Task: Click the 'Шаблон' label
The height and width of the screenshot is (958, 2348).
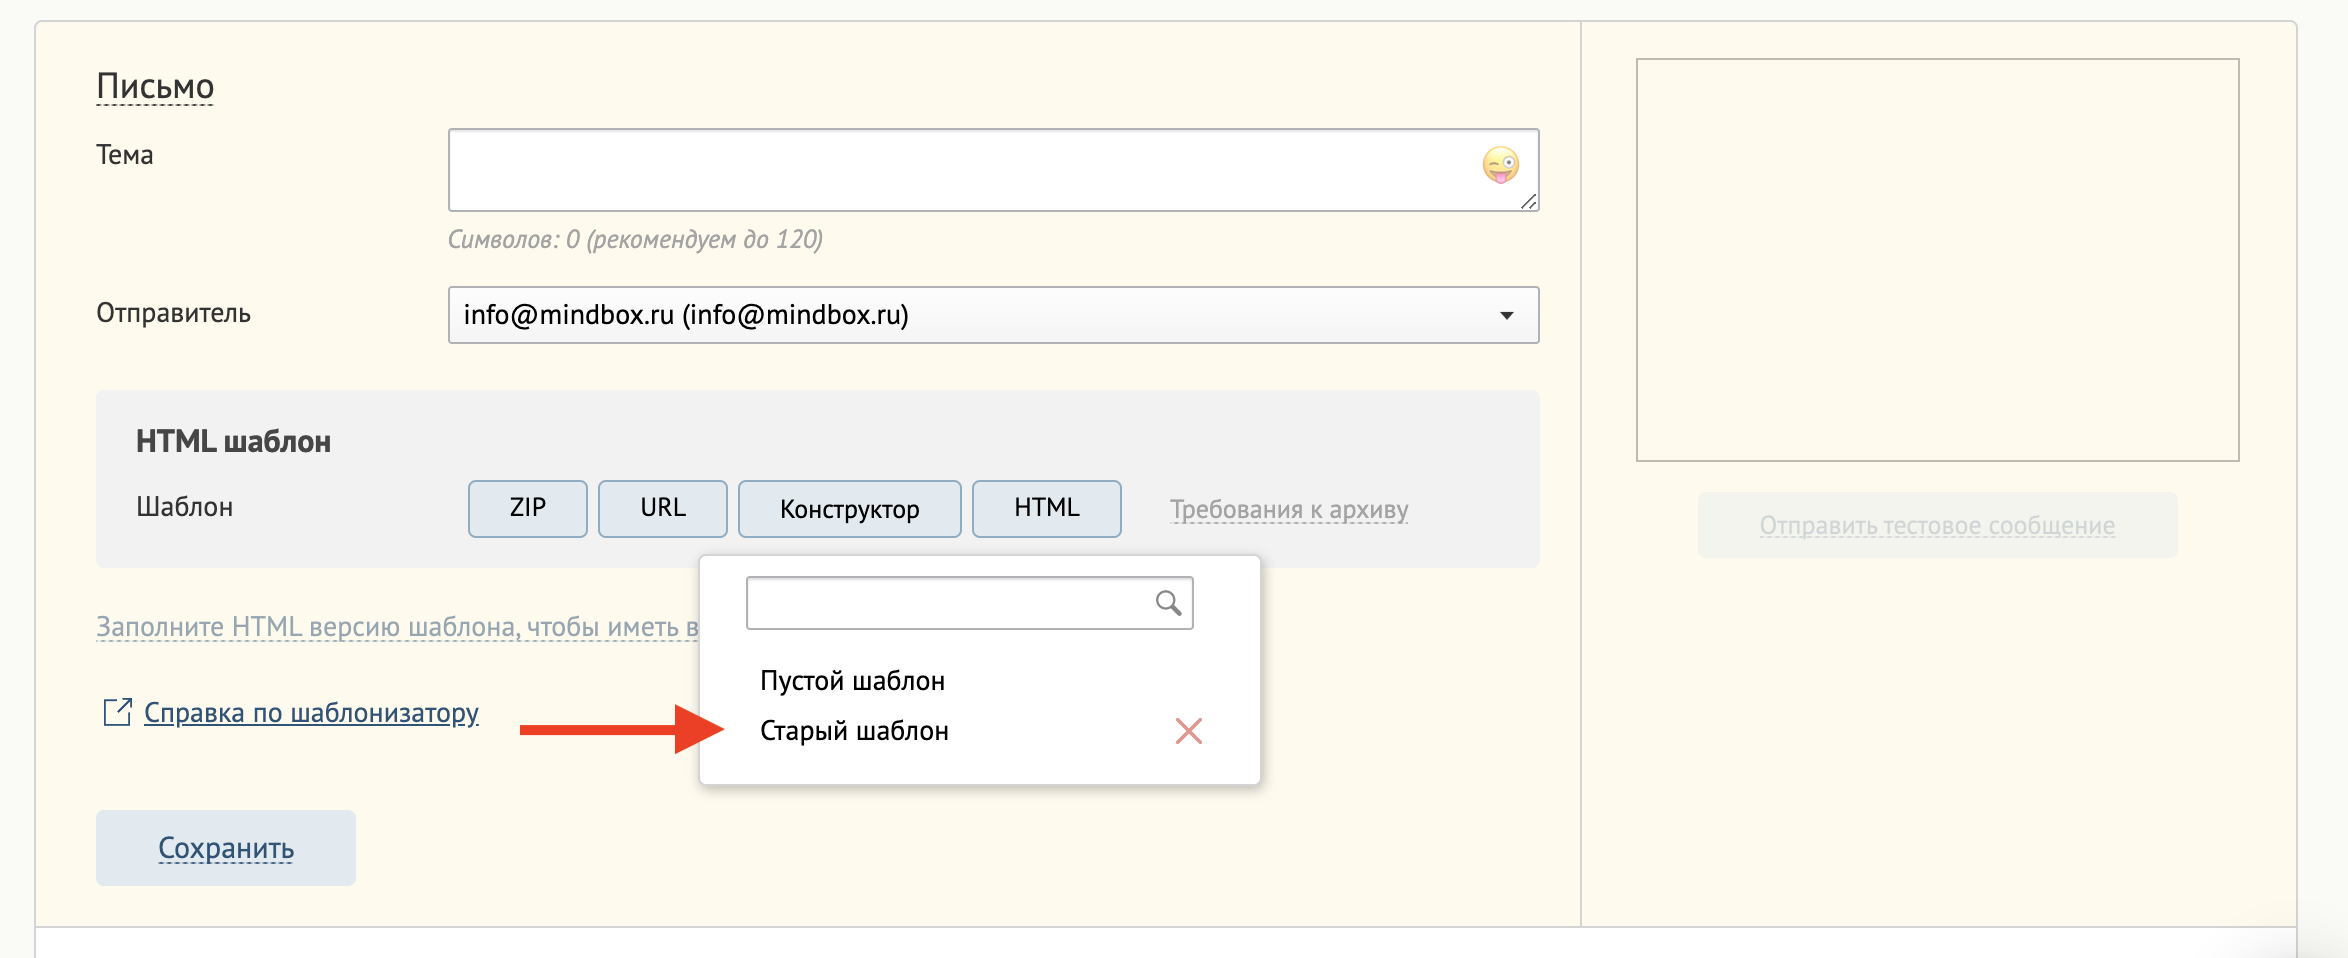Action: click(184, 507)
